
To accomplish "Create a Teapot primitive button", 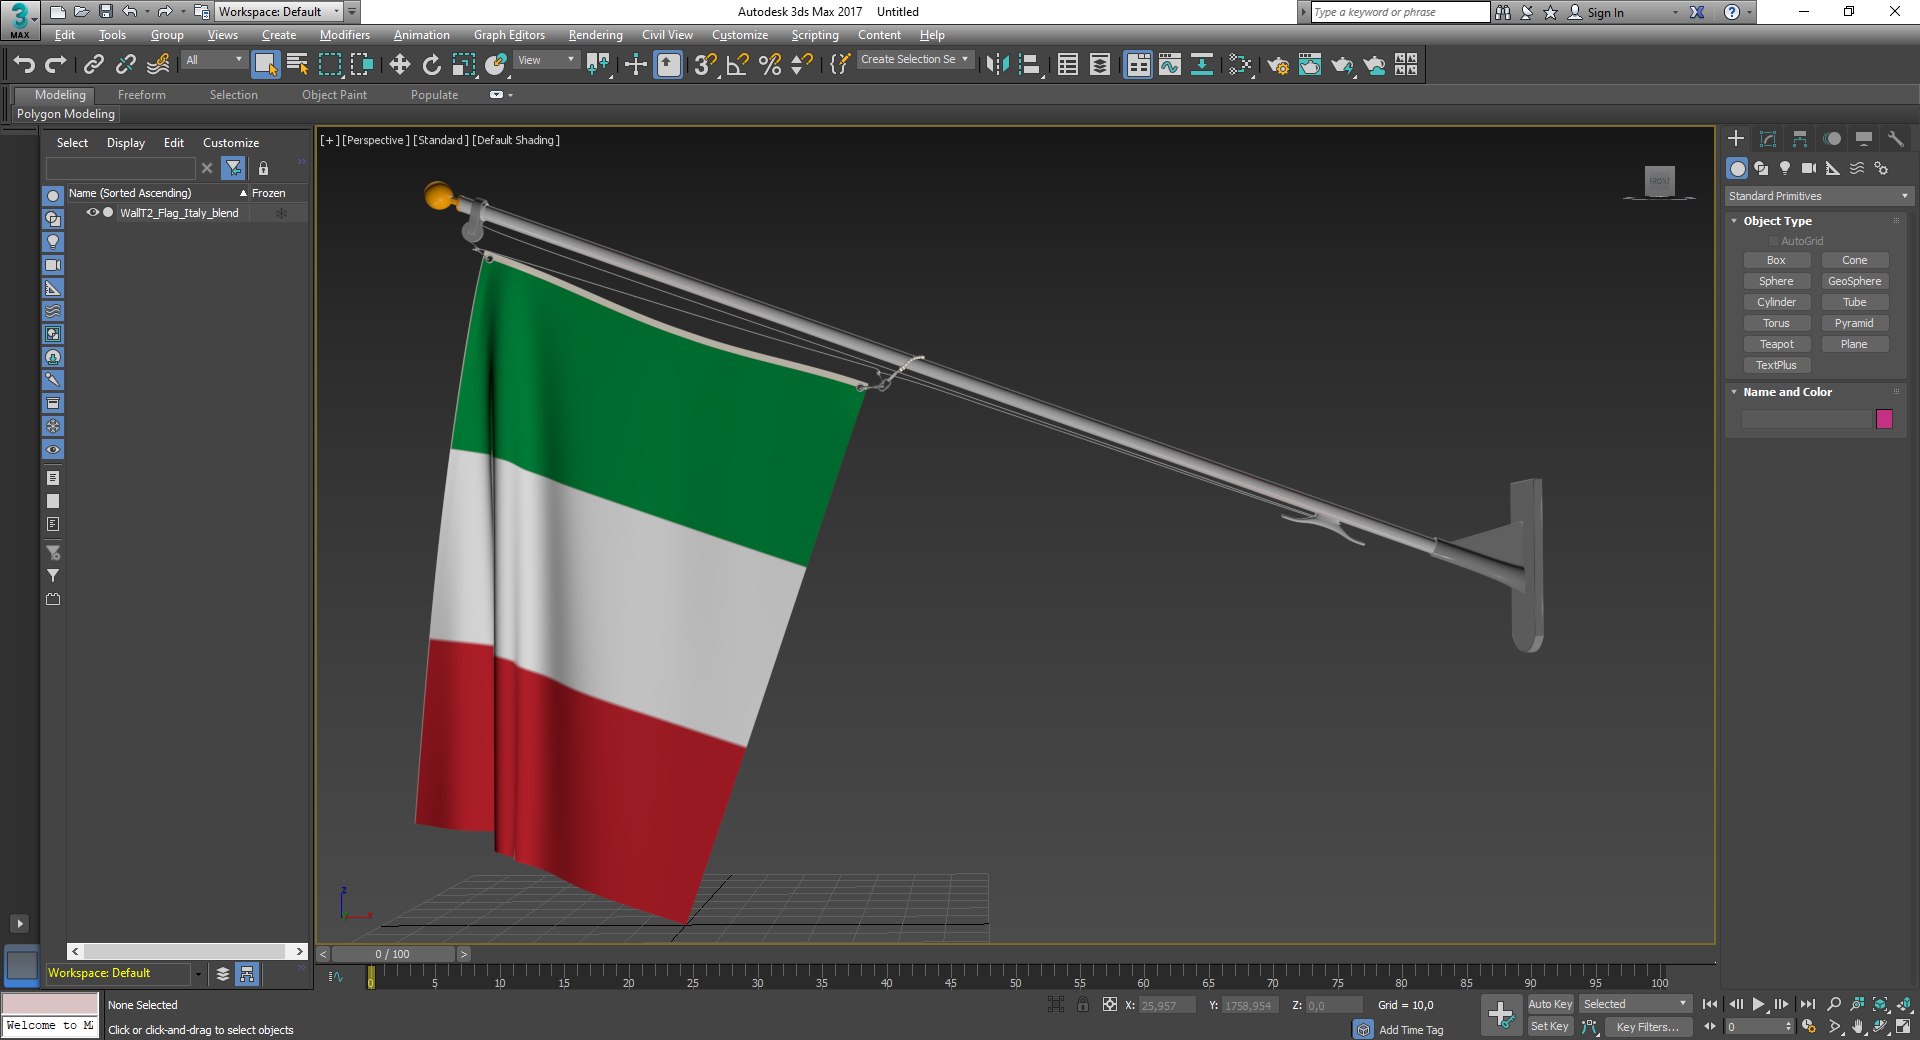I will [1776, 344].
